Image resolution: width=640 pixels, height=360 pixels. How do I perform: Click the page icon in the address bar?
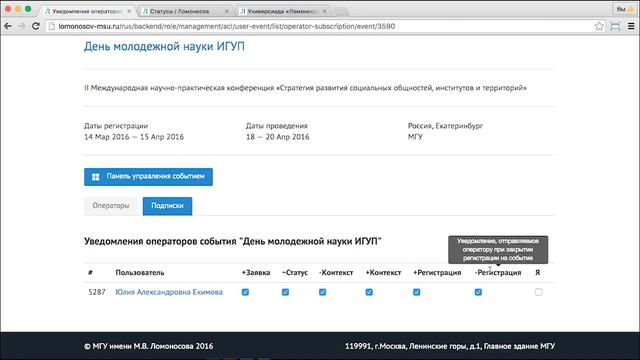pyautogui.click(x=51, y=26)
